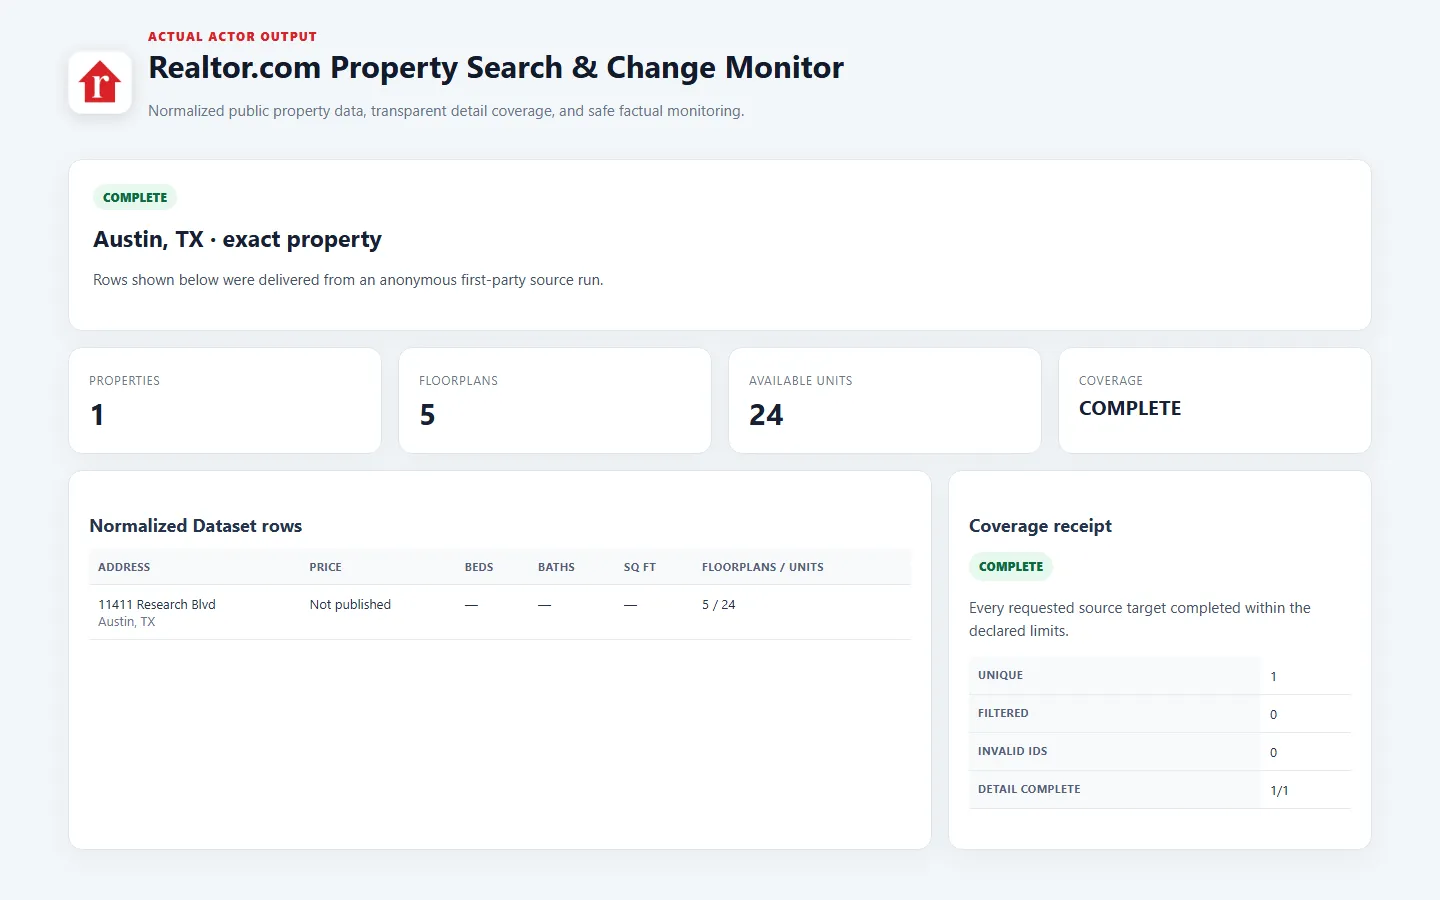
Task: Click the UNIQUE row label
Action: tap(1000, 675)
